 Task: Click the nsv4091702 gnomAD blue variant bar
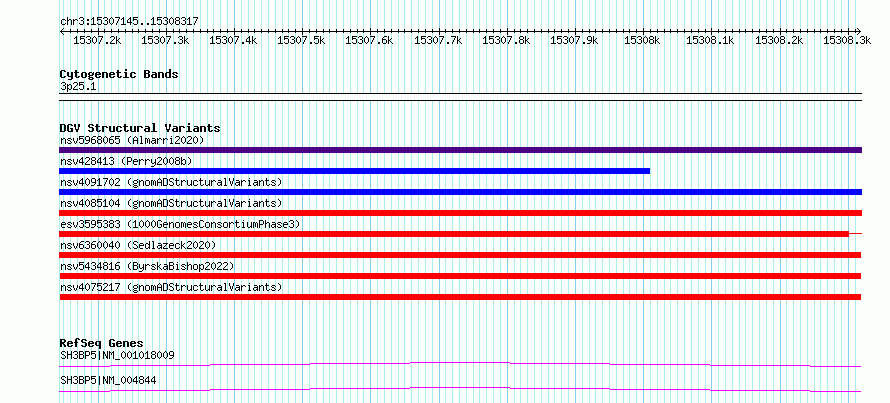click(x=460, y=192)
